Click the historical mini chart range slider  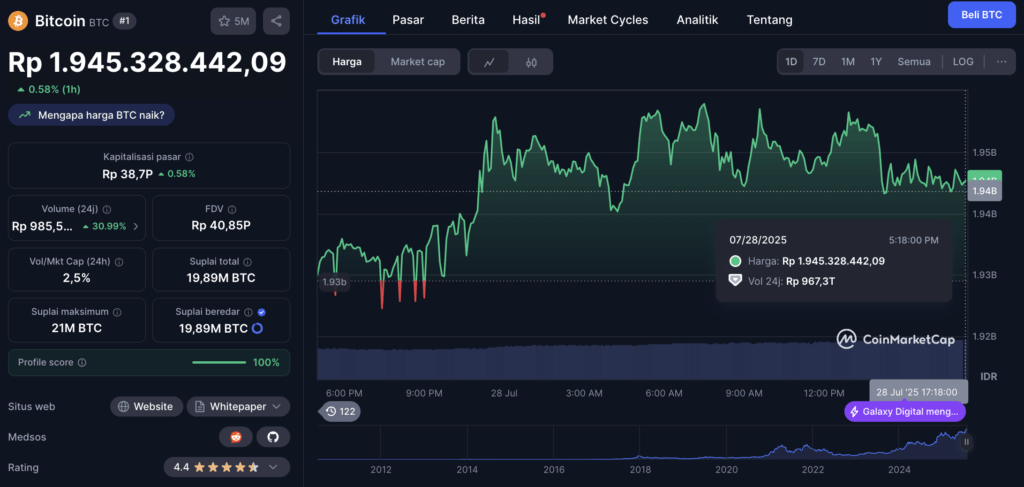(641, 442)
